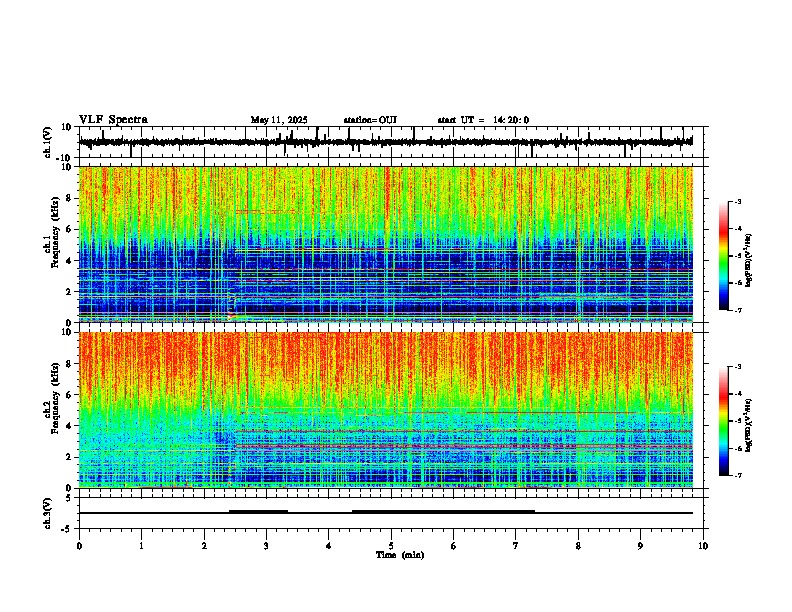The width and height of the screenshot is (792, 612).
Task: Click the "-7" tick on ch.2 colorbar
Action: pos(737,475)
